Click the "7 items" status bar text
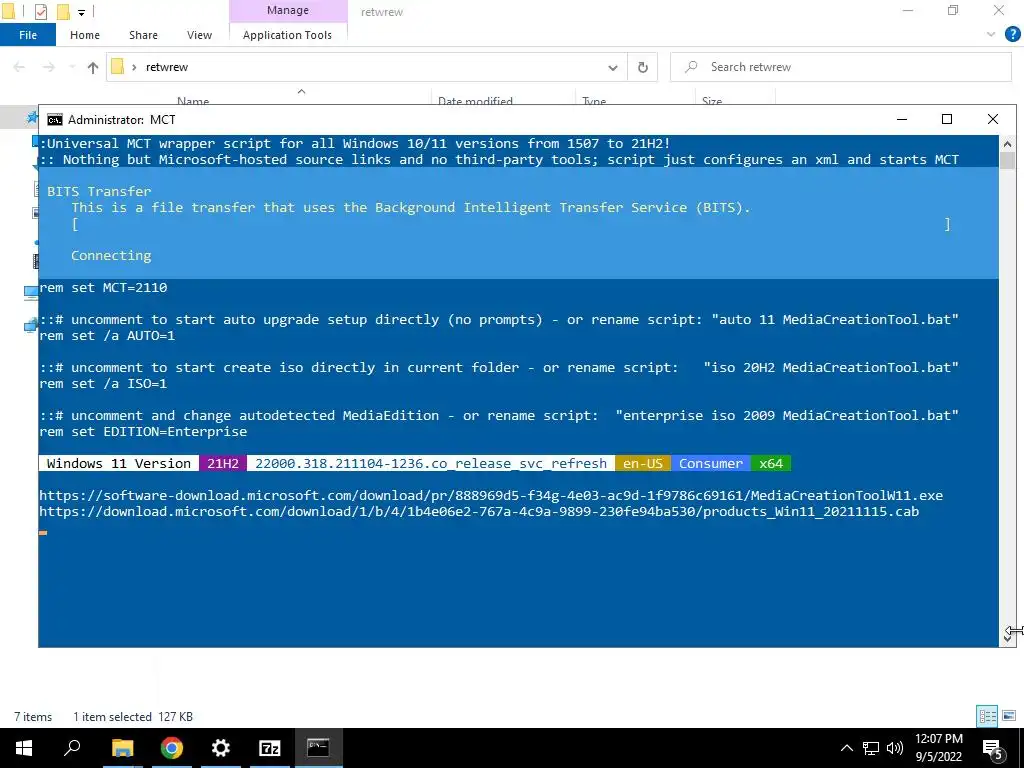This screenshot has height=768, width=1024. coord(33,716)
